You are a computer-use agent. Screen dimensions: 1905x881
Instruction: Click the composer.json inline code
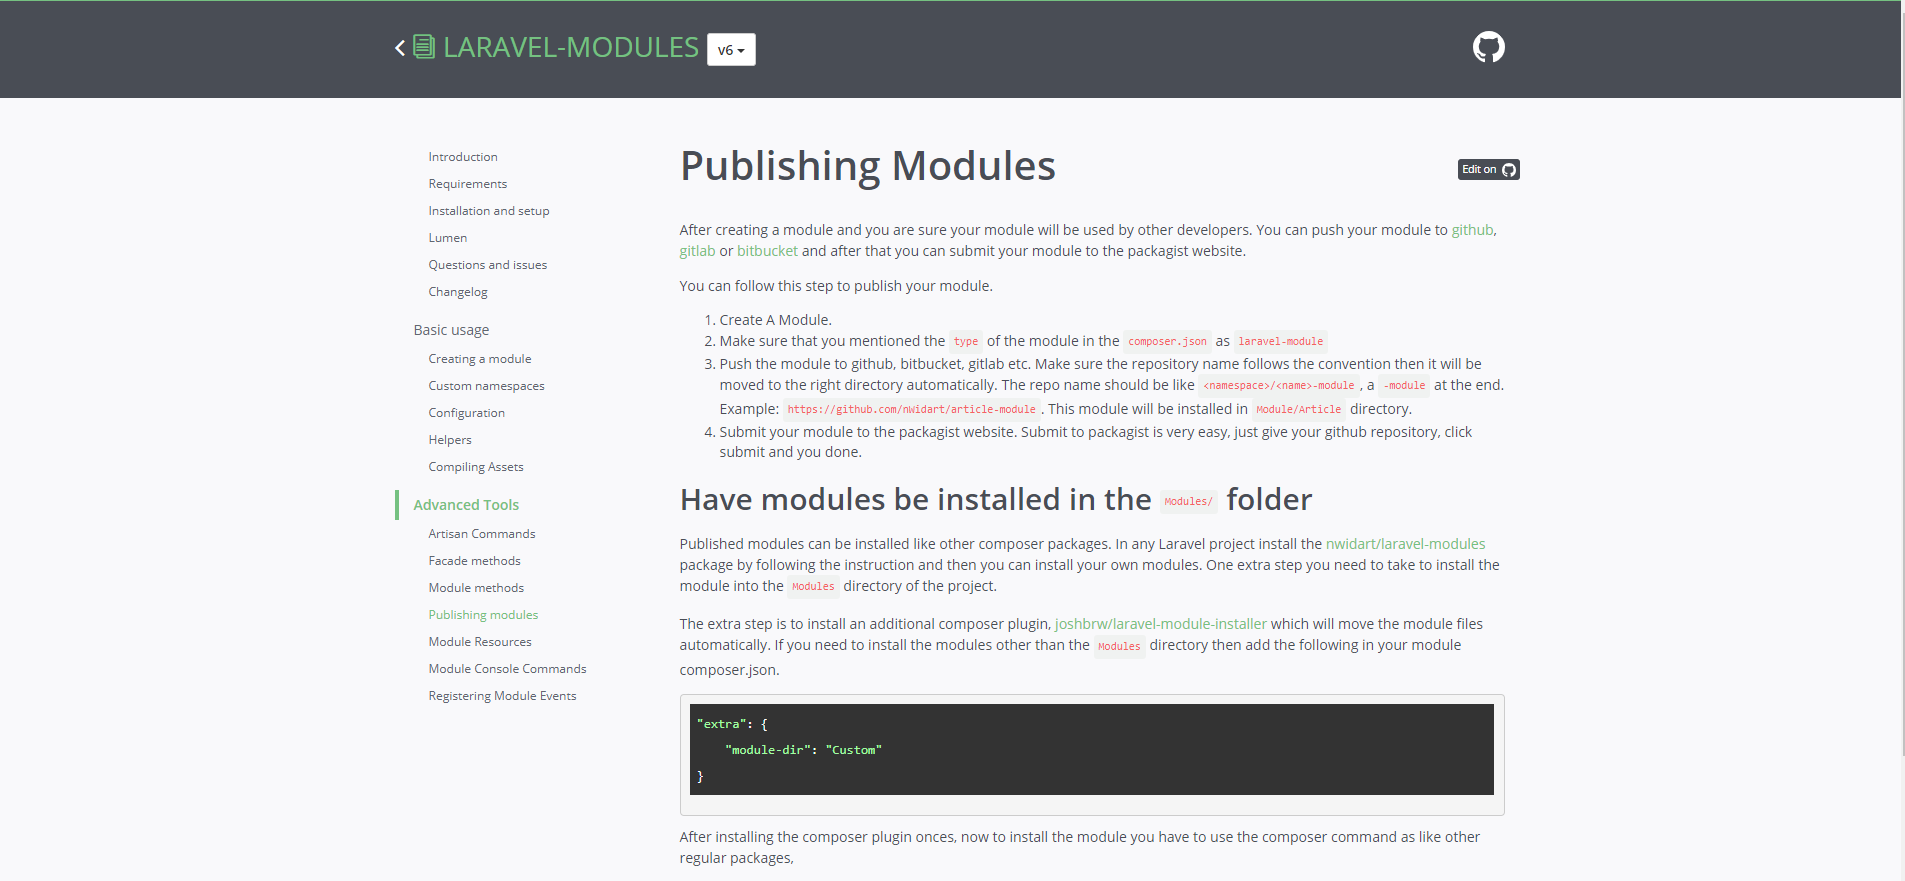[1167, 342]
